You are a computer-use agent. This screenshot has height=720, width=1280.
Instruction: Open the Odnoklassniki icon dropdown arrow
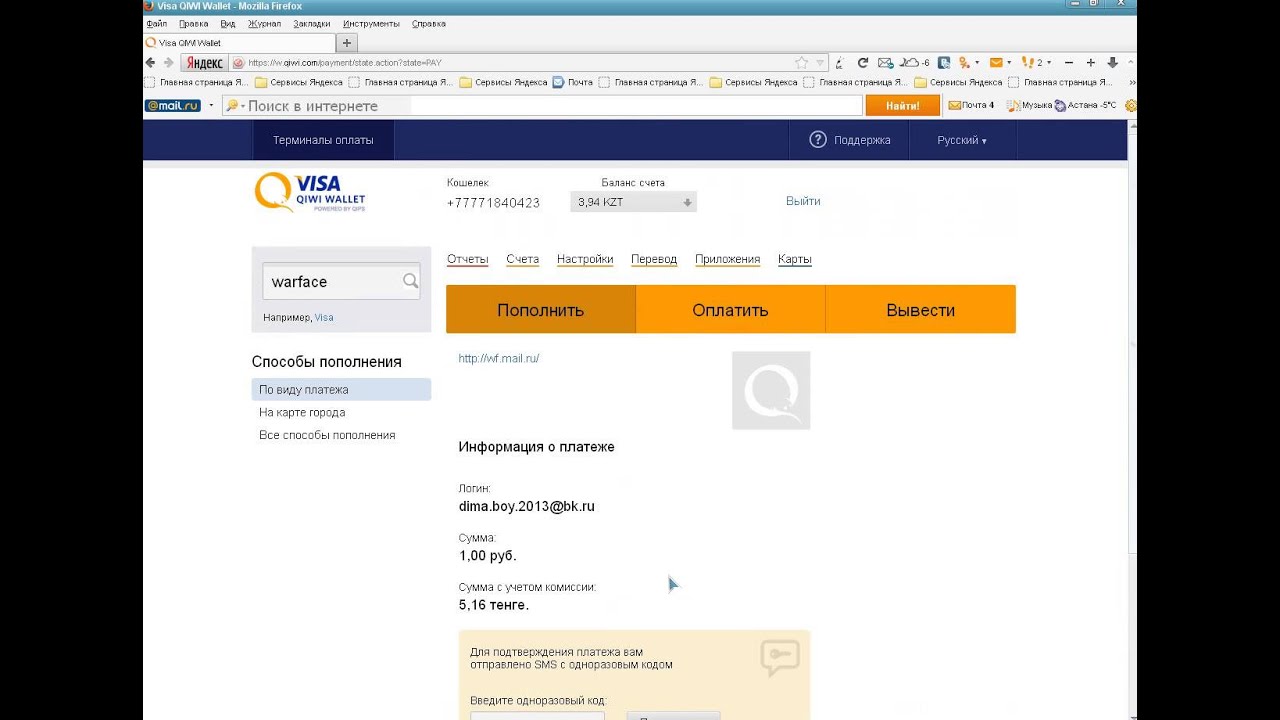click(977, 62)
